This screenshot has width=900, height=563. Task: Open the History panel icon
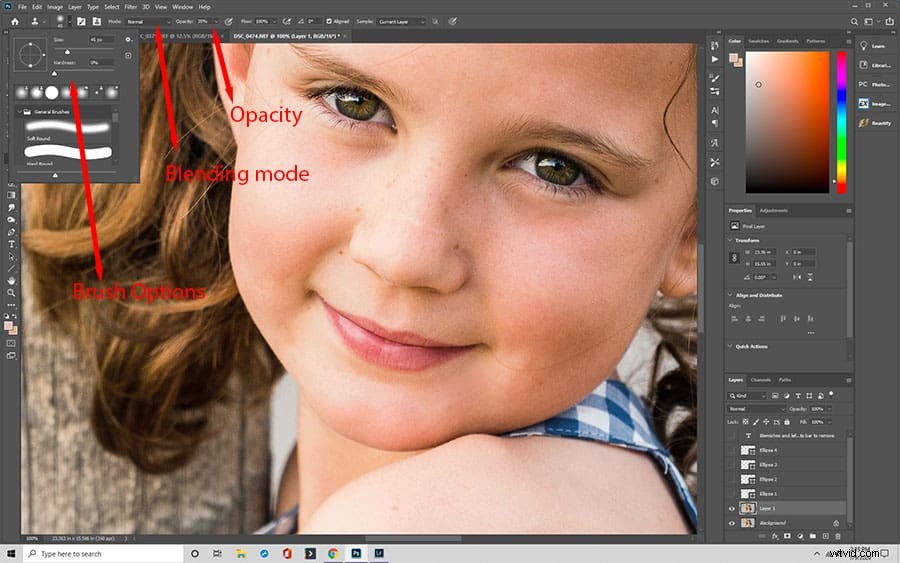pos(715,45)
